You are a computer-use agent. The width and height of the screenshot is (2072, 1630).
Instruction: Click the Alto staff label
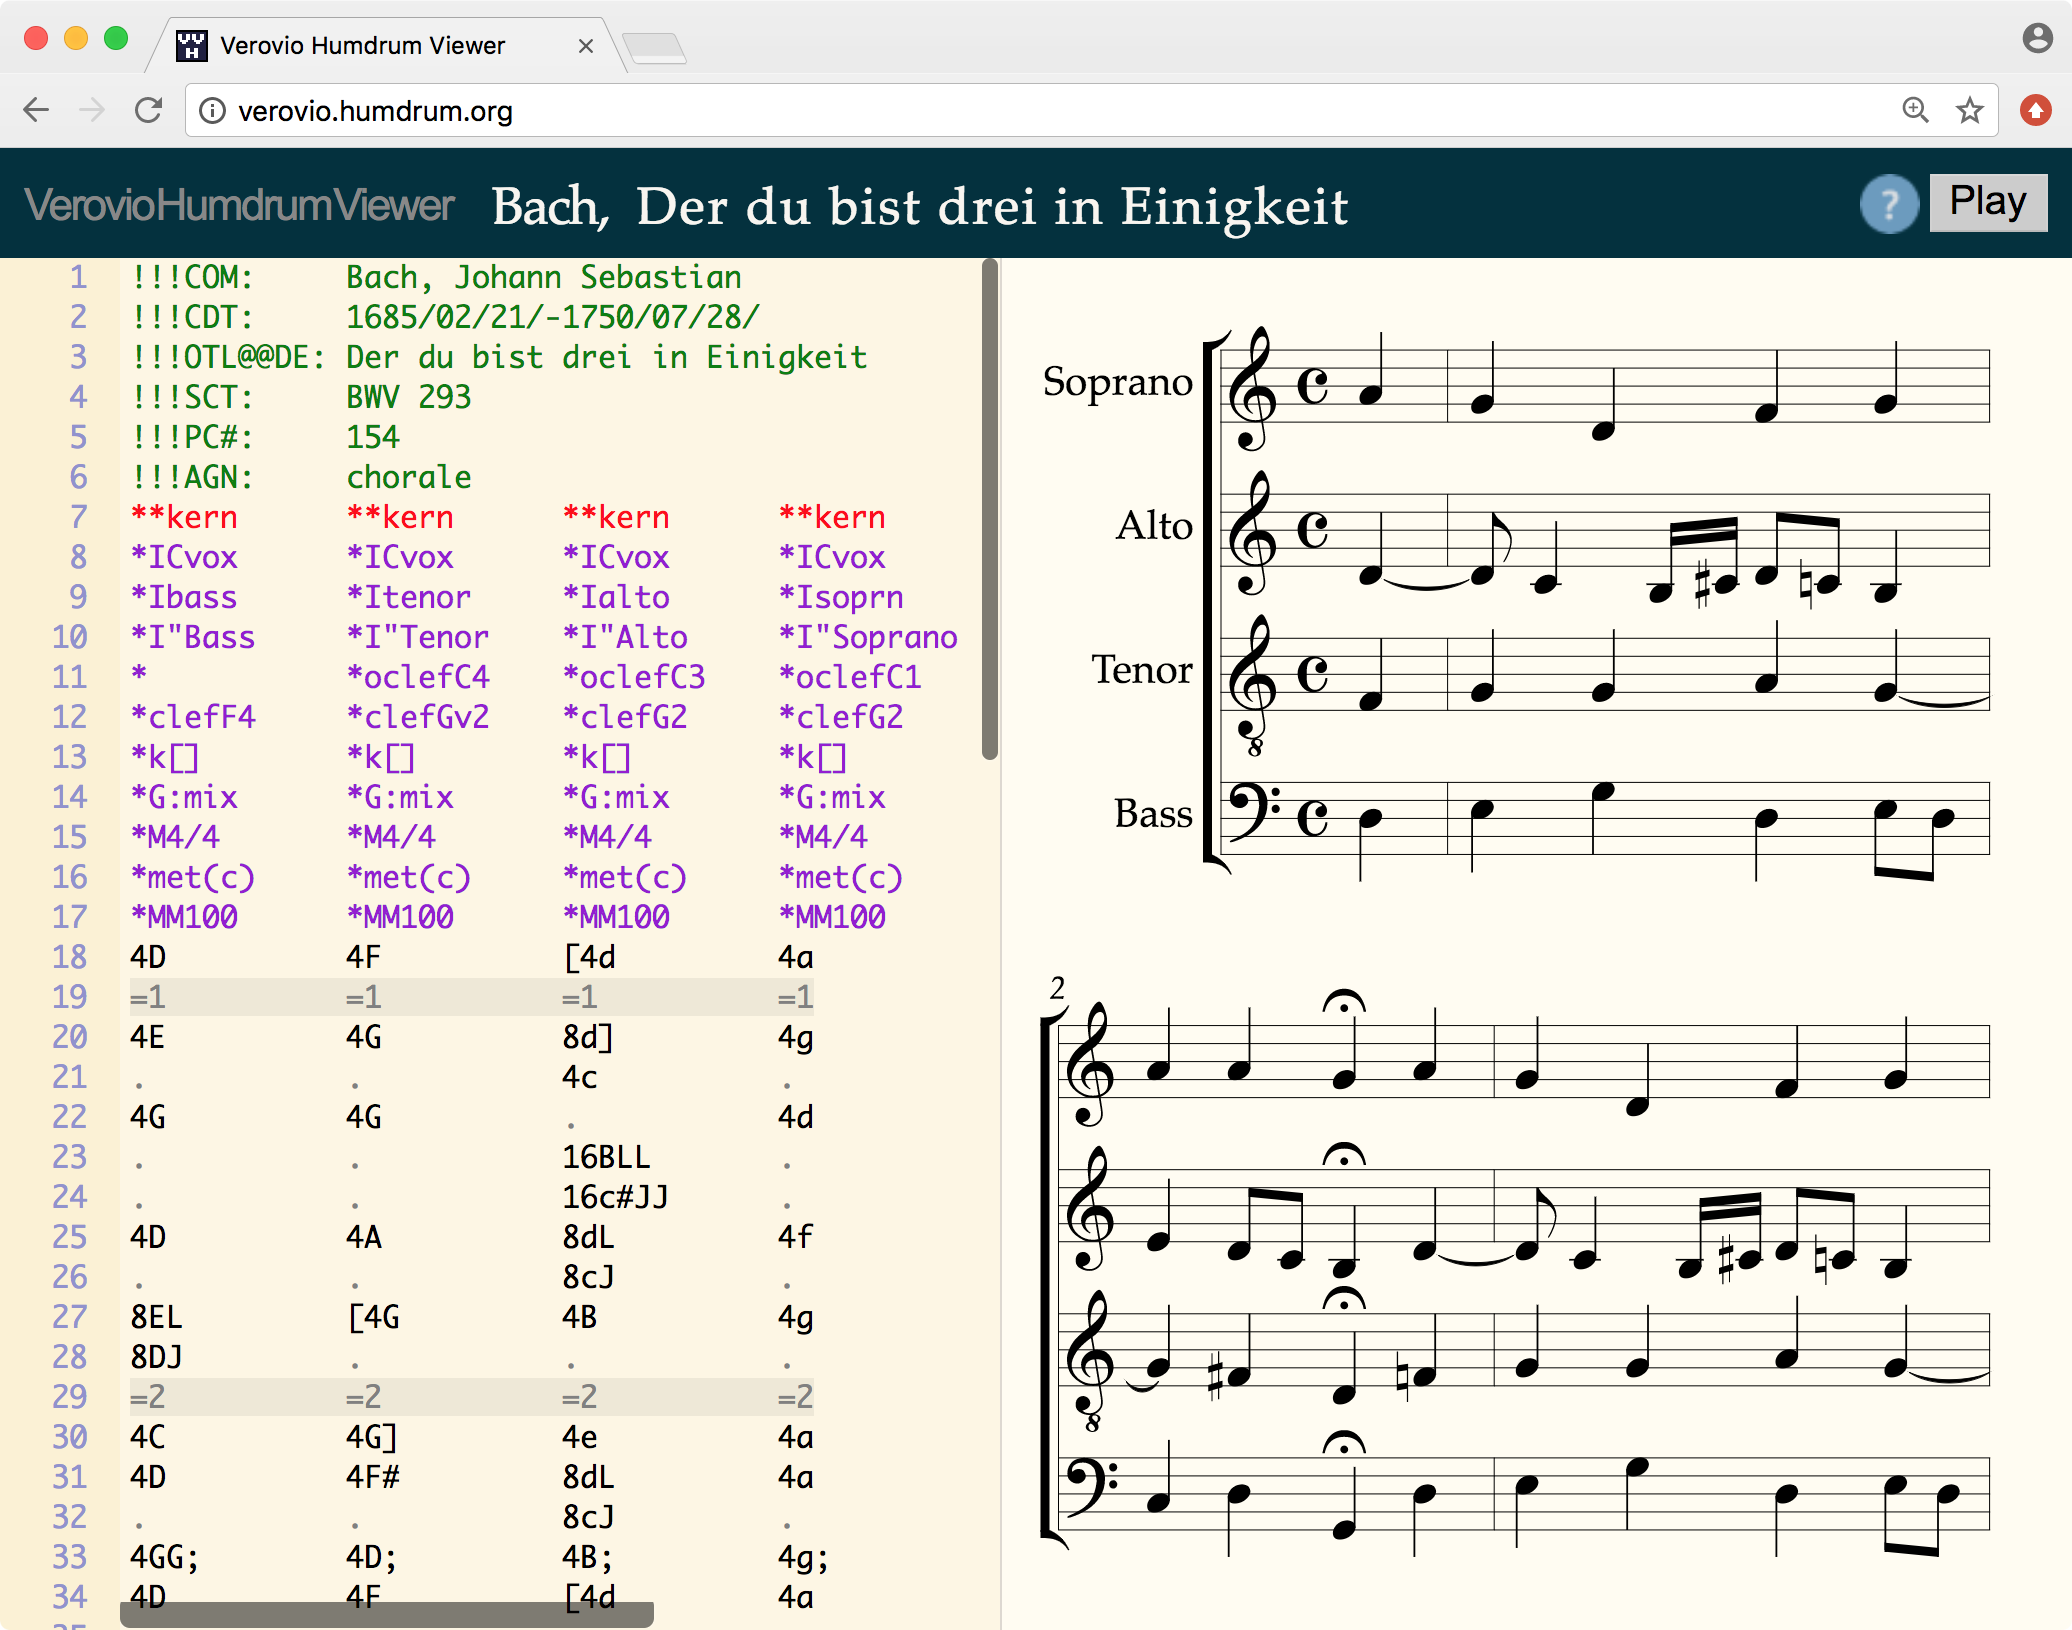[1154, 525]
